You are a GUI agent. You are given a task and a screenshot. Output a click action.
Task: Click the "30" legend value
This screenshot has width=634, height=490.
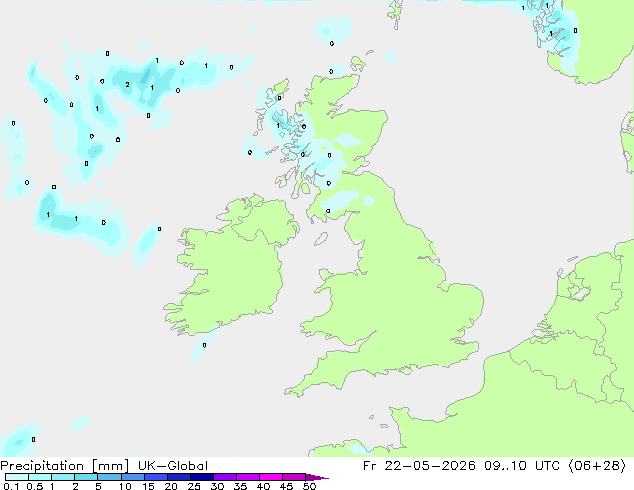217,486
